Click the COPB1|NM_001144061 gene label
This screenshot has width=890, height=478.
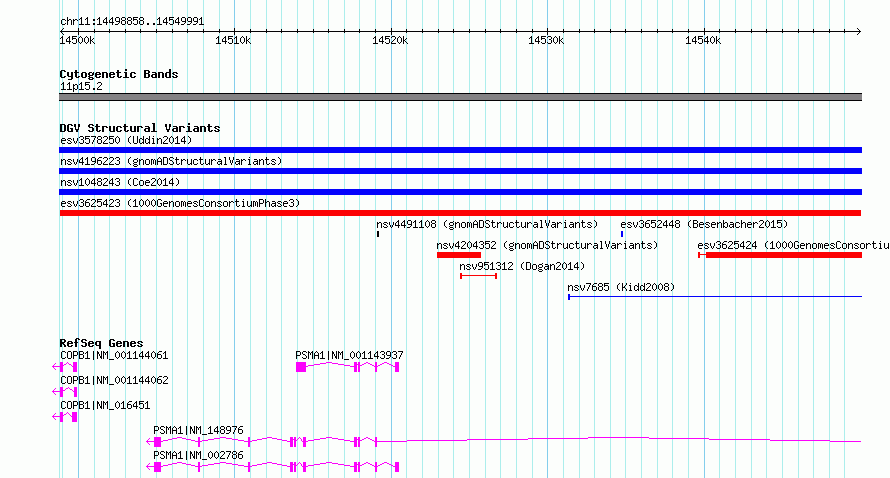pyautogui.click(x=114, y=355)
